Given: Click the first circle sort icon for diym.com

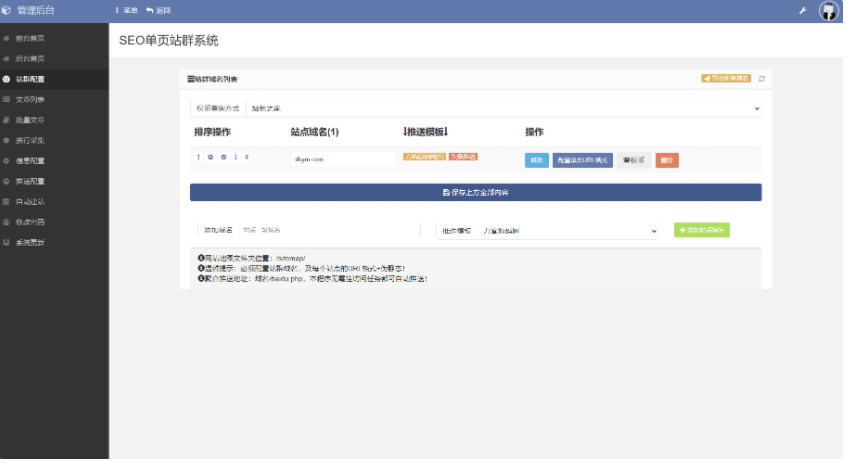Looking at the screenshot, I should [211, 157].
